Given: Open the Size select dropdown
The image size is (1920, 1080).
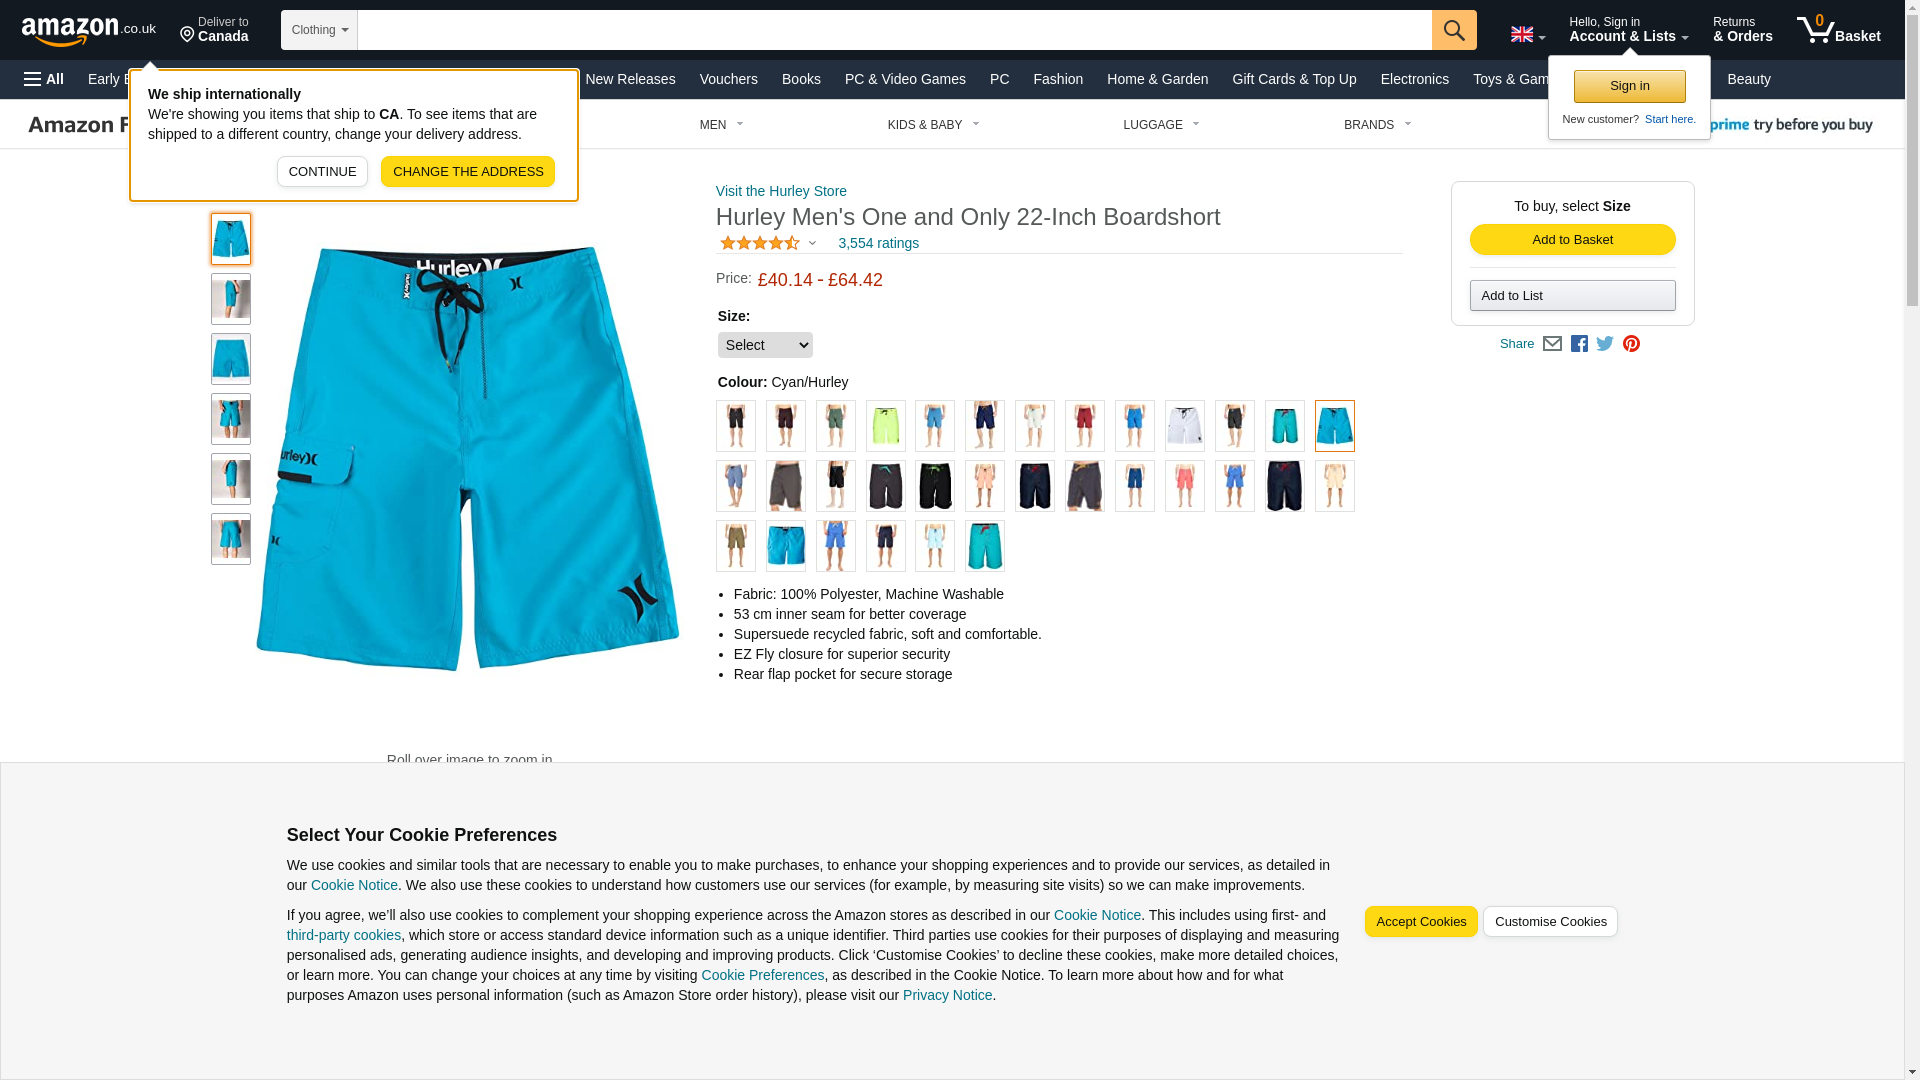Looking at the screenshot, I should [765, 345].
